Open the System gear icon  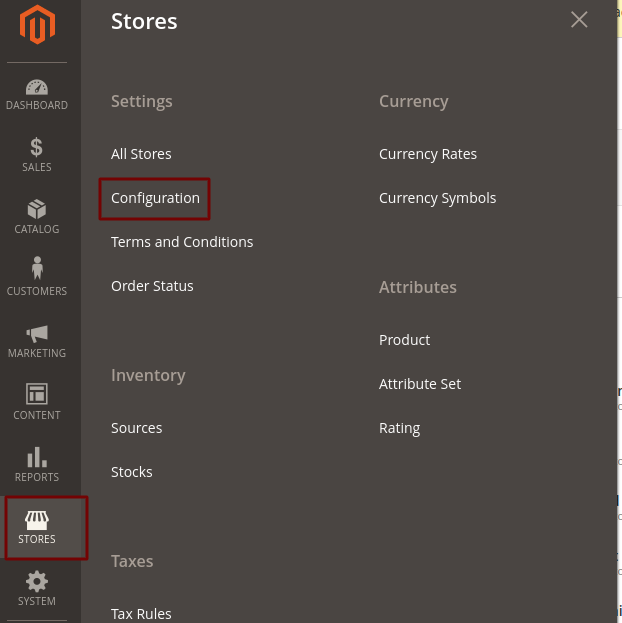tap(37, 582)
